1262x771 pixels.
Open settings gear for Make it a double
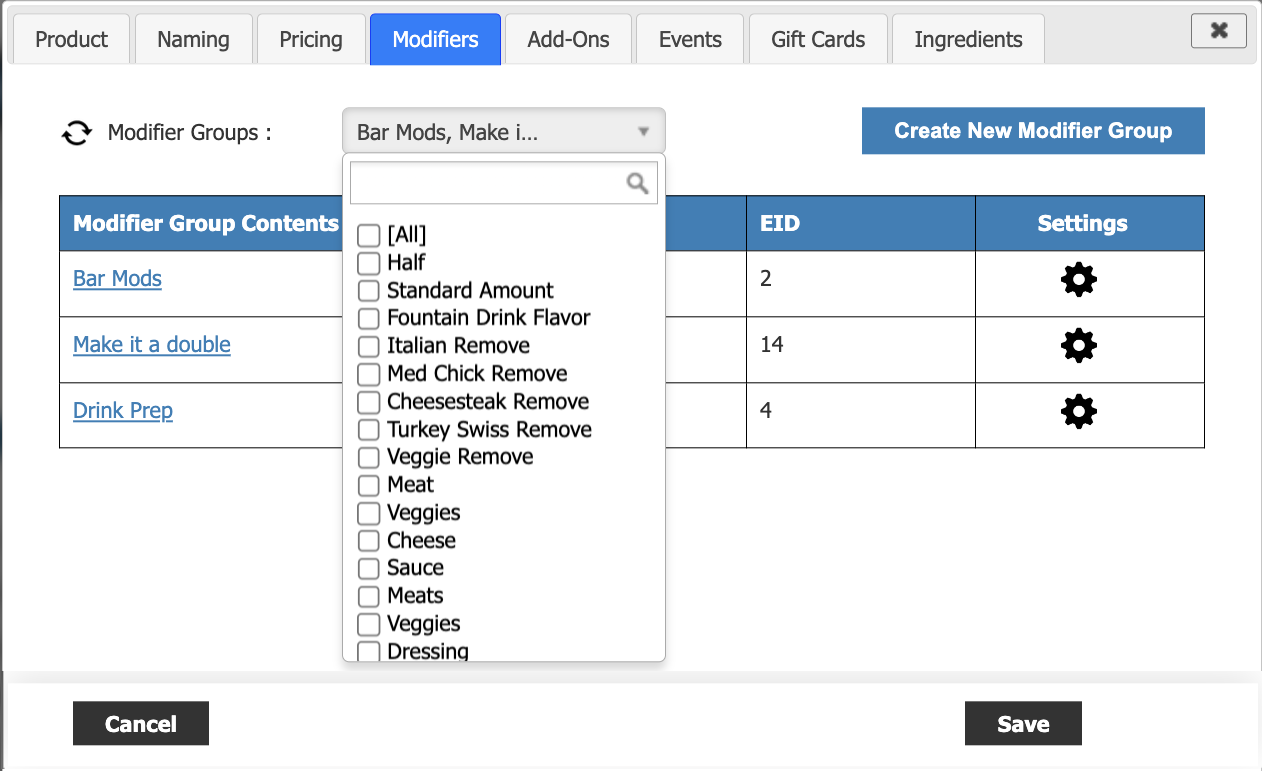(1078, 346)
